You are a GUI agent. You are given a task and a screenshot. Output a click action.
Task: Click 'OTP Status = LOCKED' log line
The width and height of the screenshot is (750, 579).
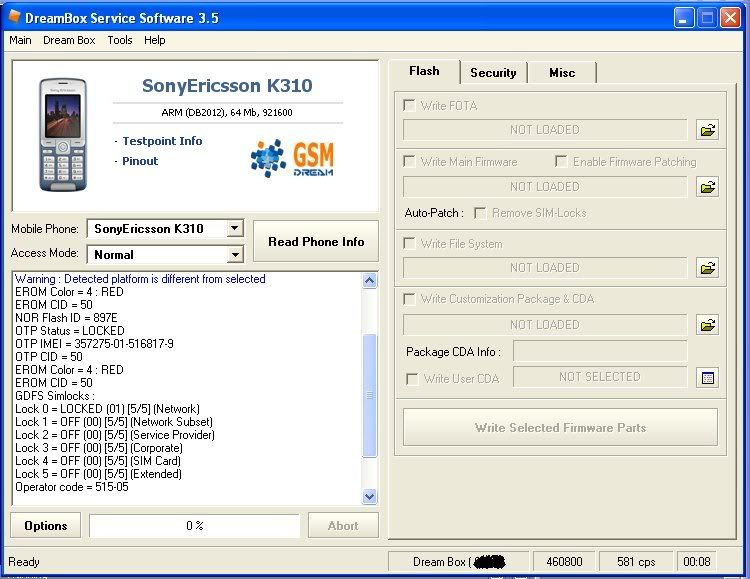[69, 331]
